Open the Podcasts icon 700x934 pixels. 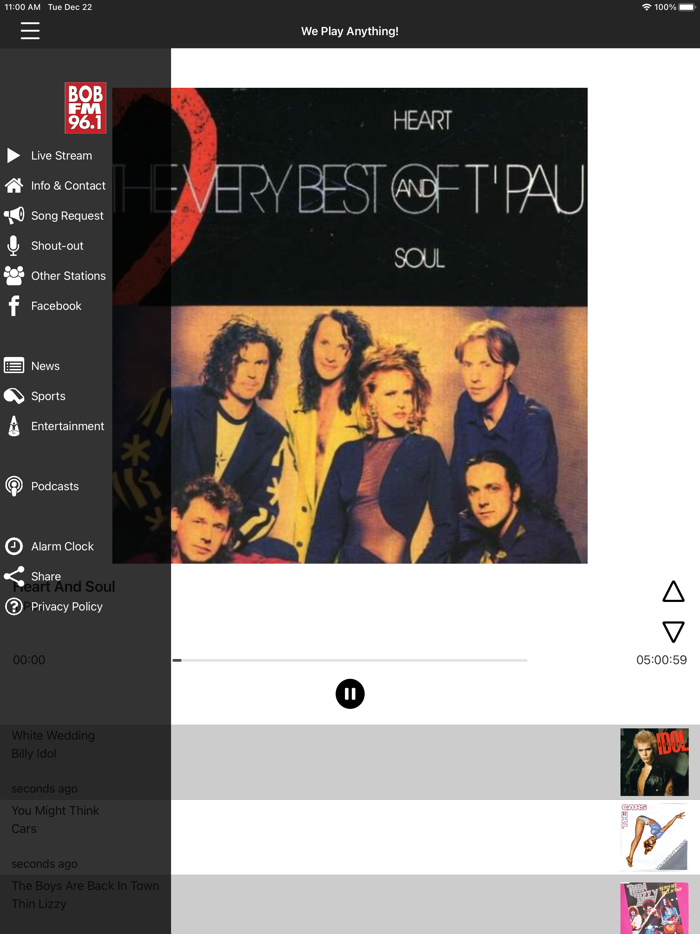click(14, 486)
